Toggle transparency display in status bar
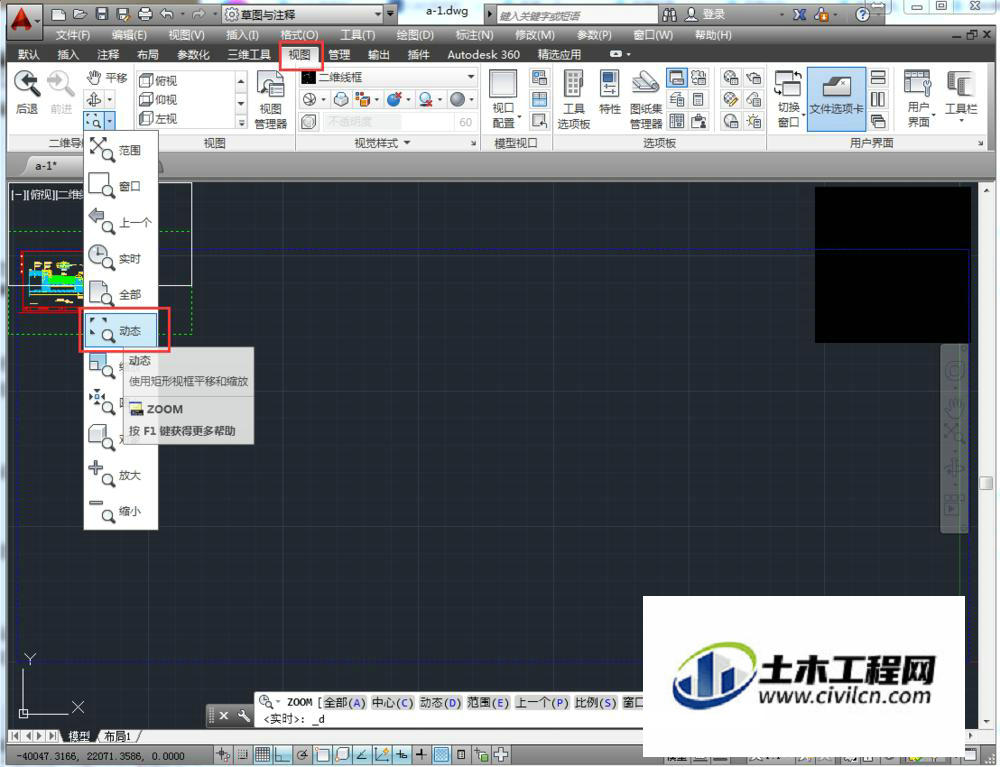Image resolution: width=1000 pixels, height=767 pixels. tap(441, 755)
